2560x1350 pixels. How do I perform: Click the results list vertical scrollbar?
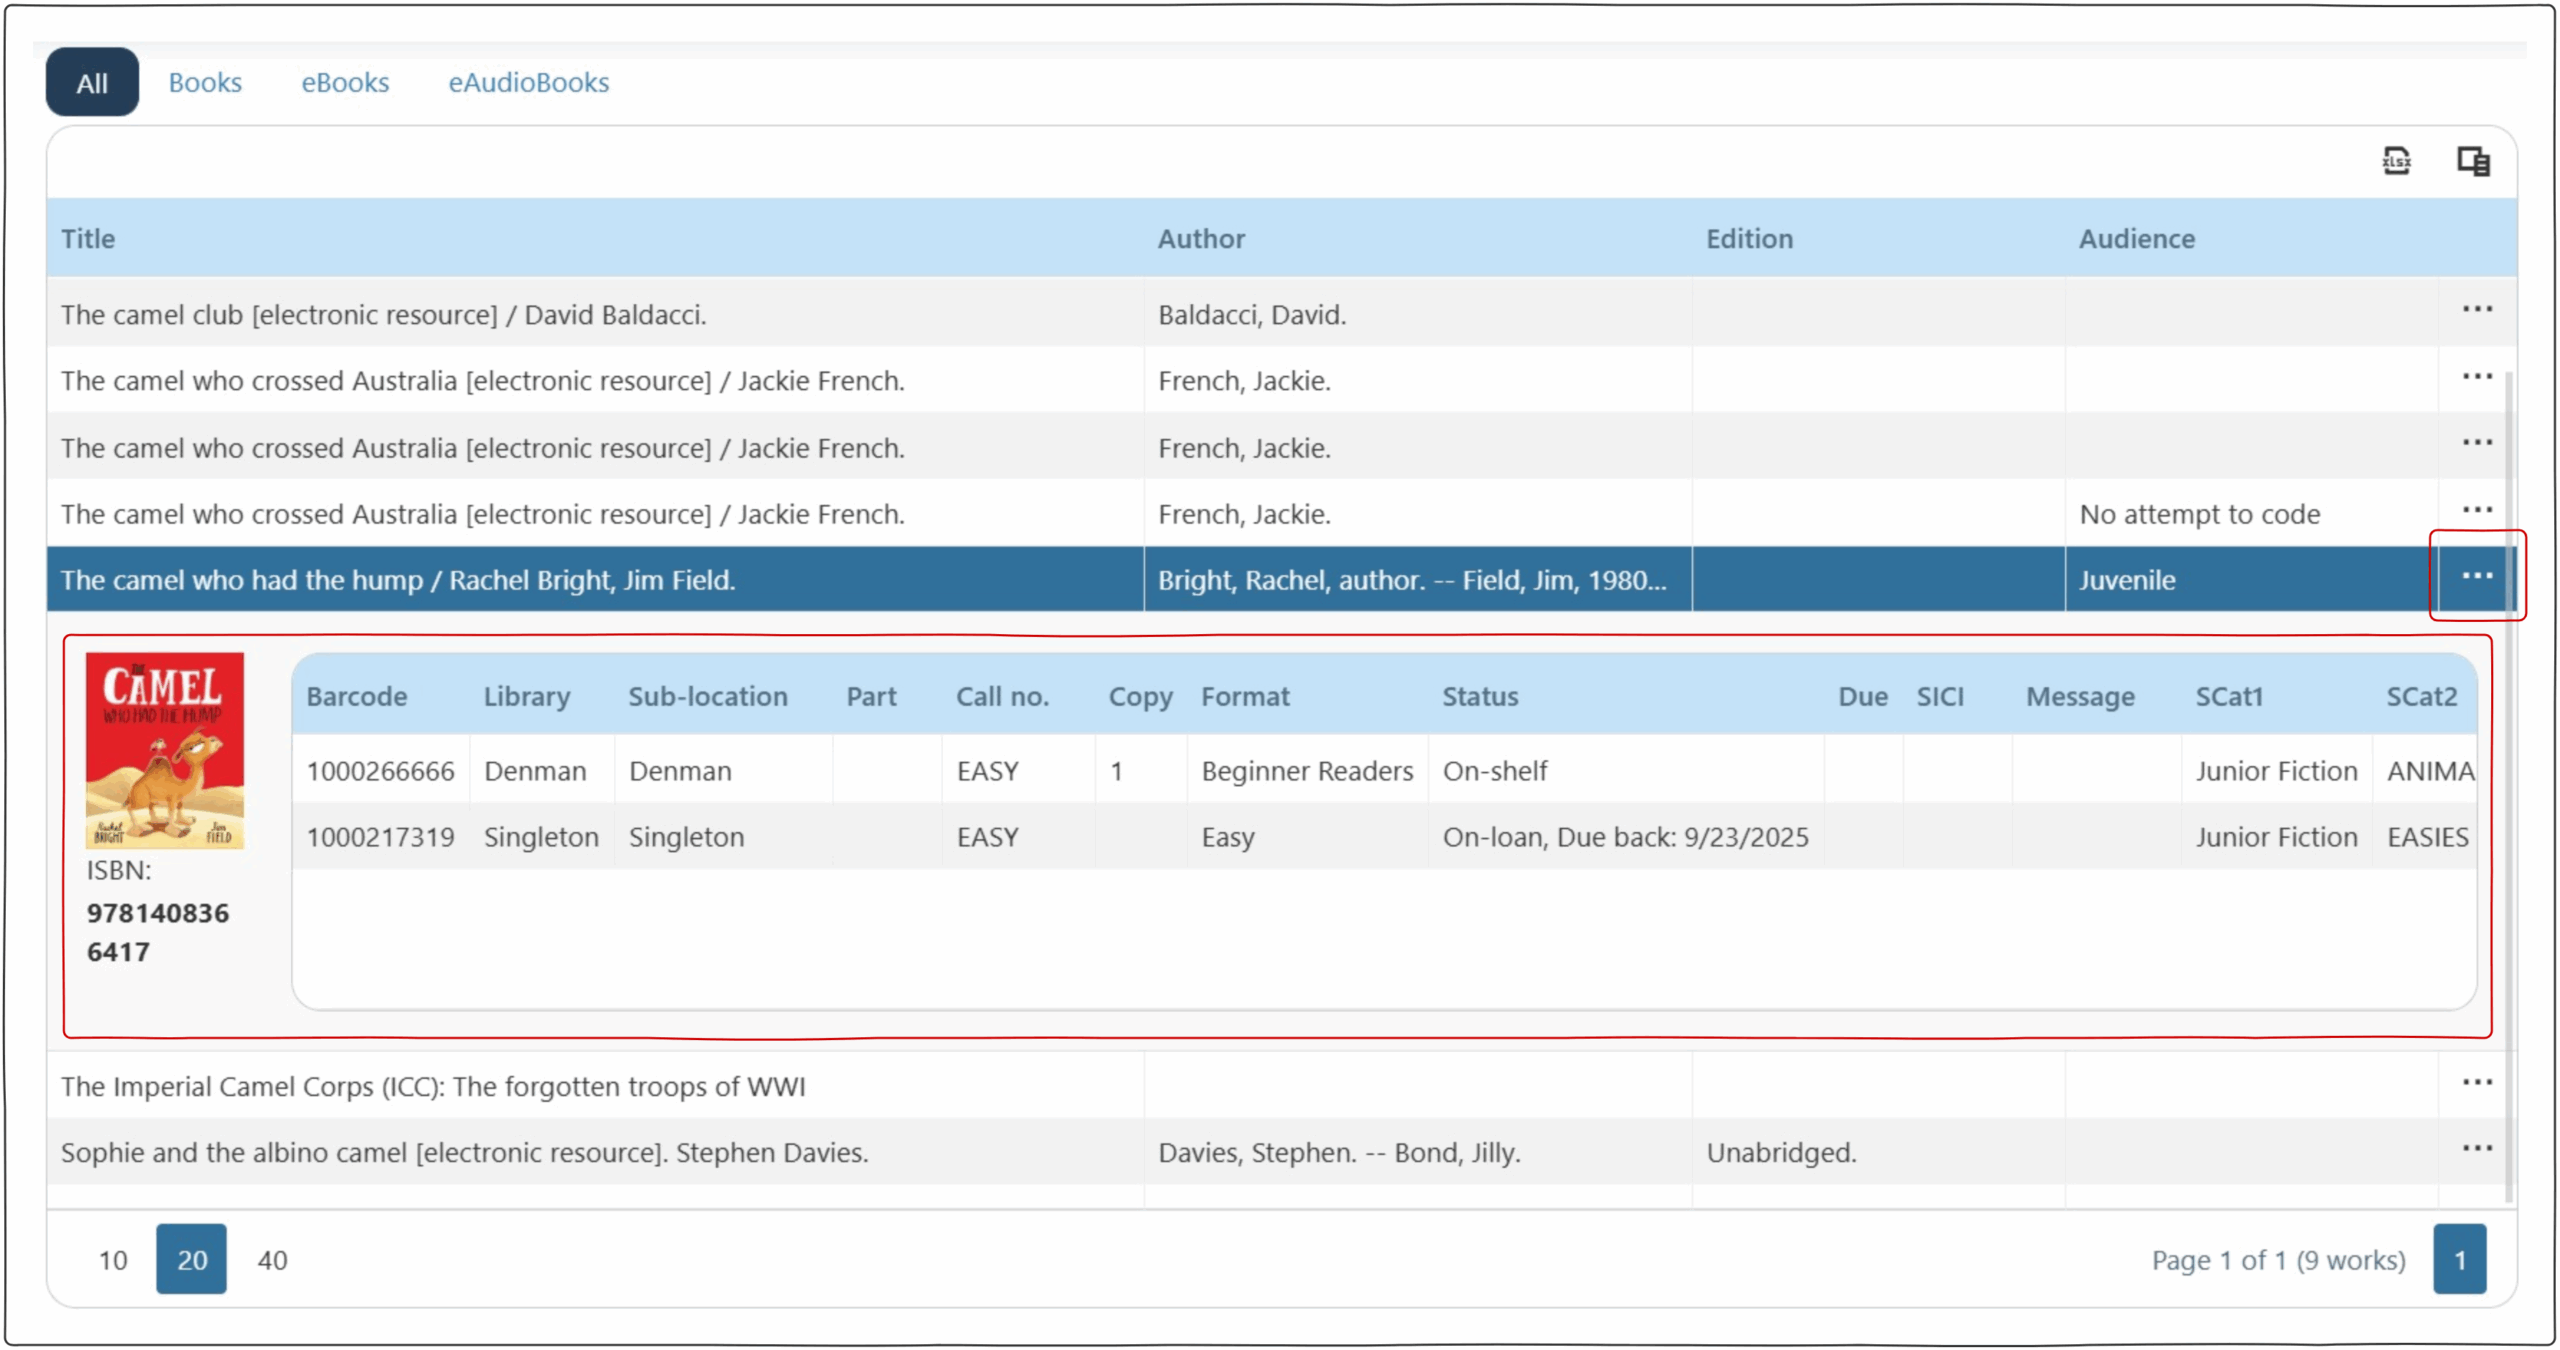[2509, 800]
